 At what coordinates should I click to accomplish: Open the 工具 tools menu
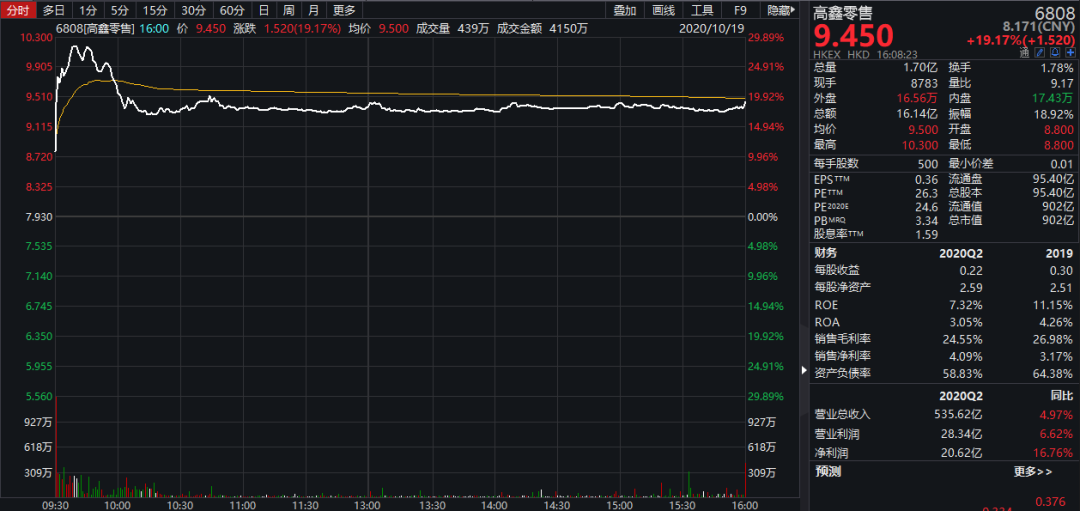(x=702, y=10)
